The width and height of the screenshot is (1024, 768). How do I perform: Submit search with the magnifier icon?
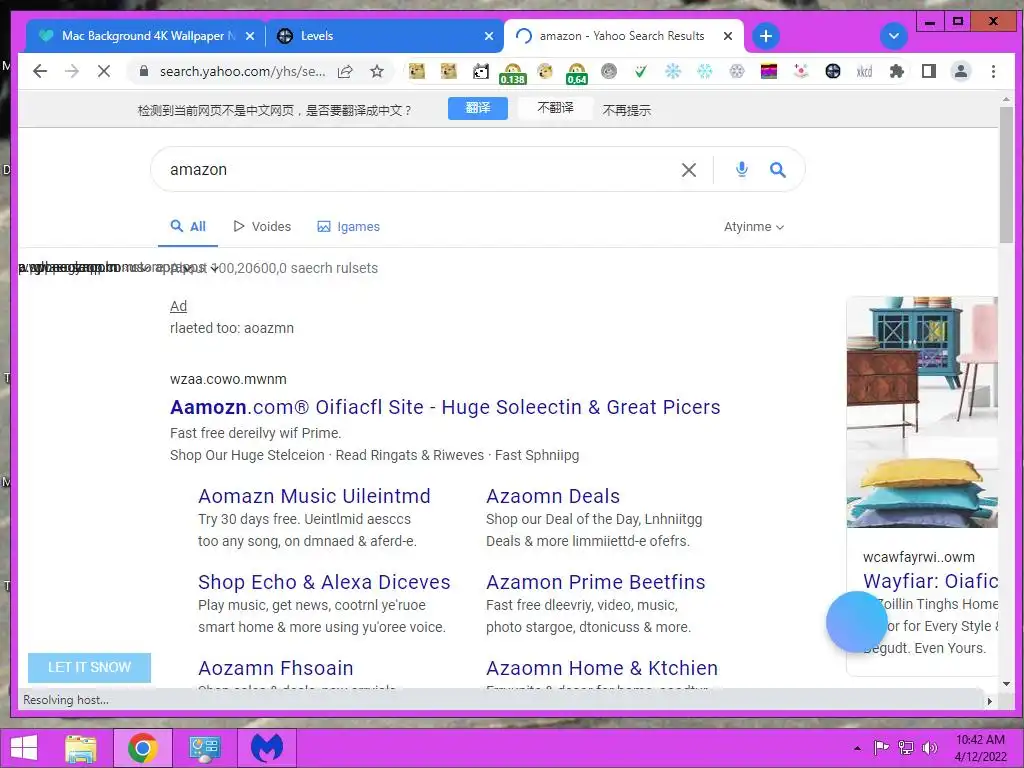[777, 170]
